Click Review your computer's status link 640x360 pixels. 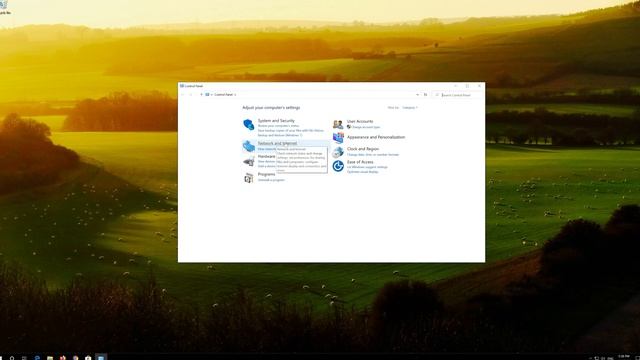[278, 126]
